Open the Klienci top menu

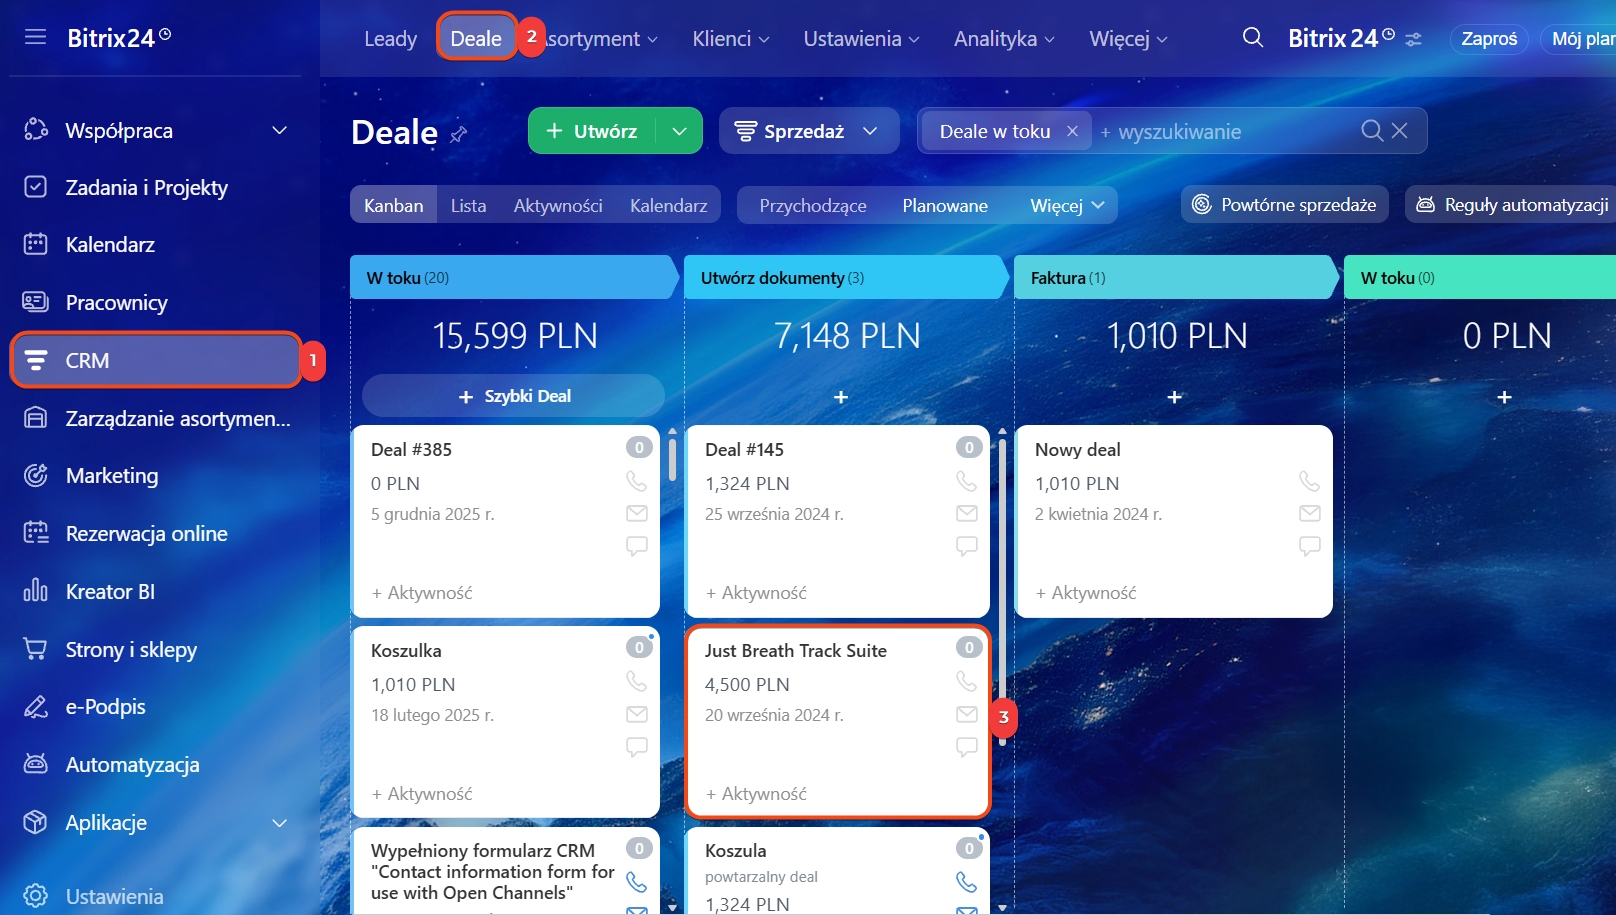tap(731, 39)
